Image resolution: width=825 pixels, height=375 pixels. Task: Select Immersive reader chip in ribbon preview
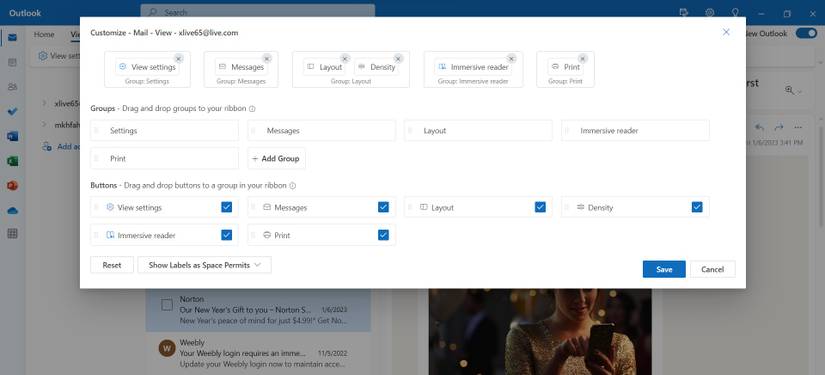pyautogui.click(x=473, y=67)
